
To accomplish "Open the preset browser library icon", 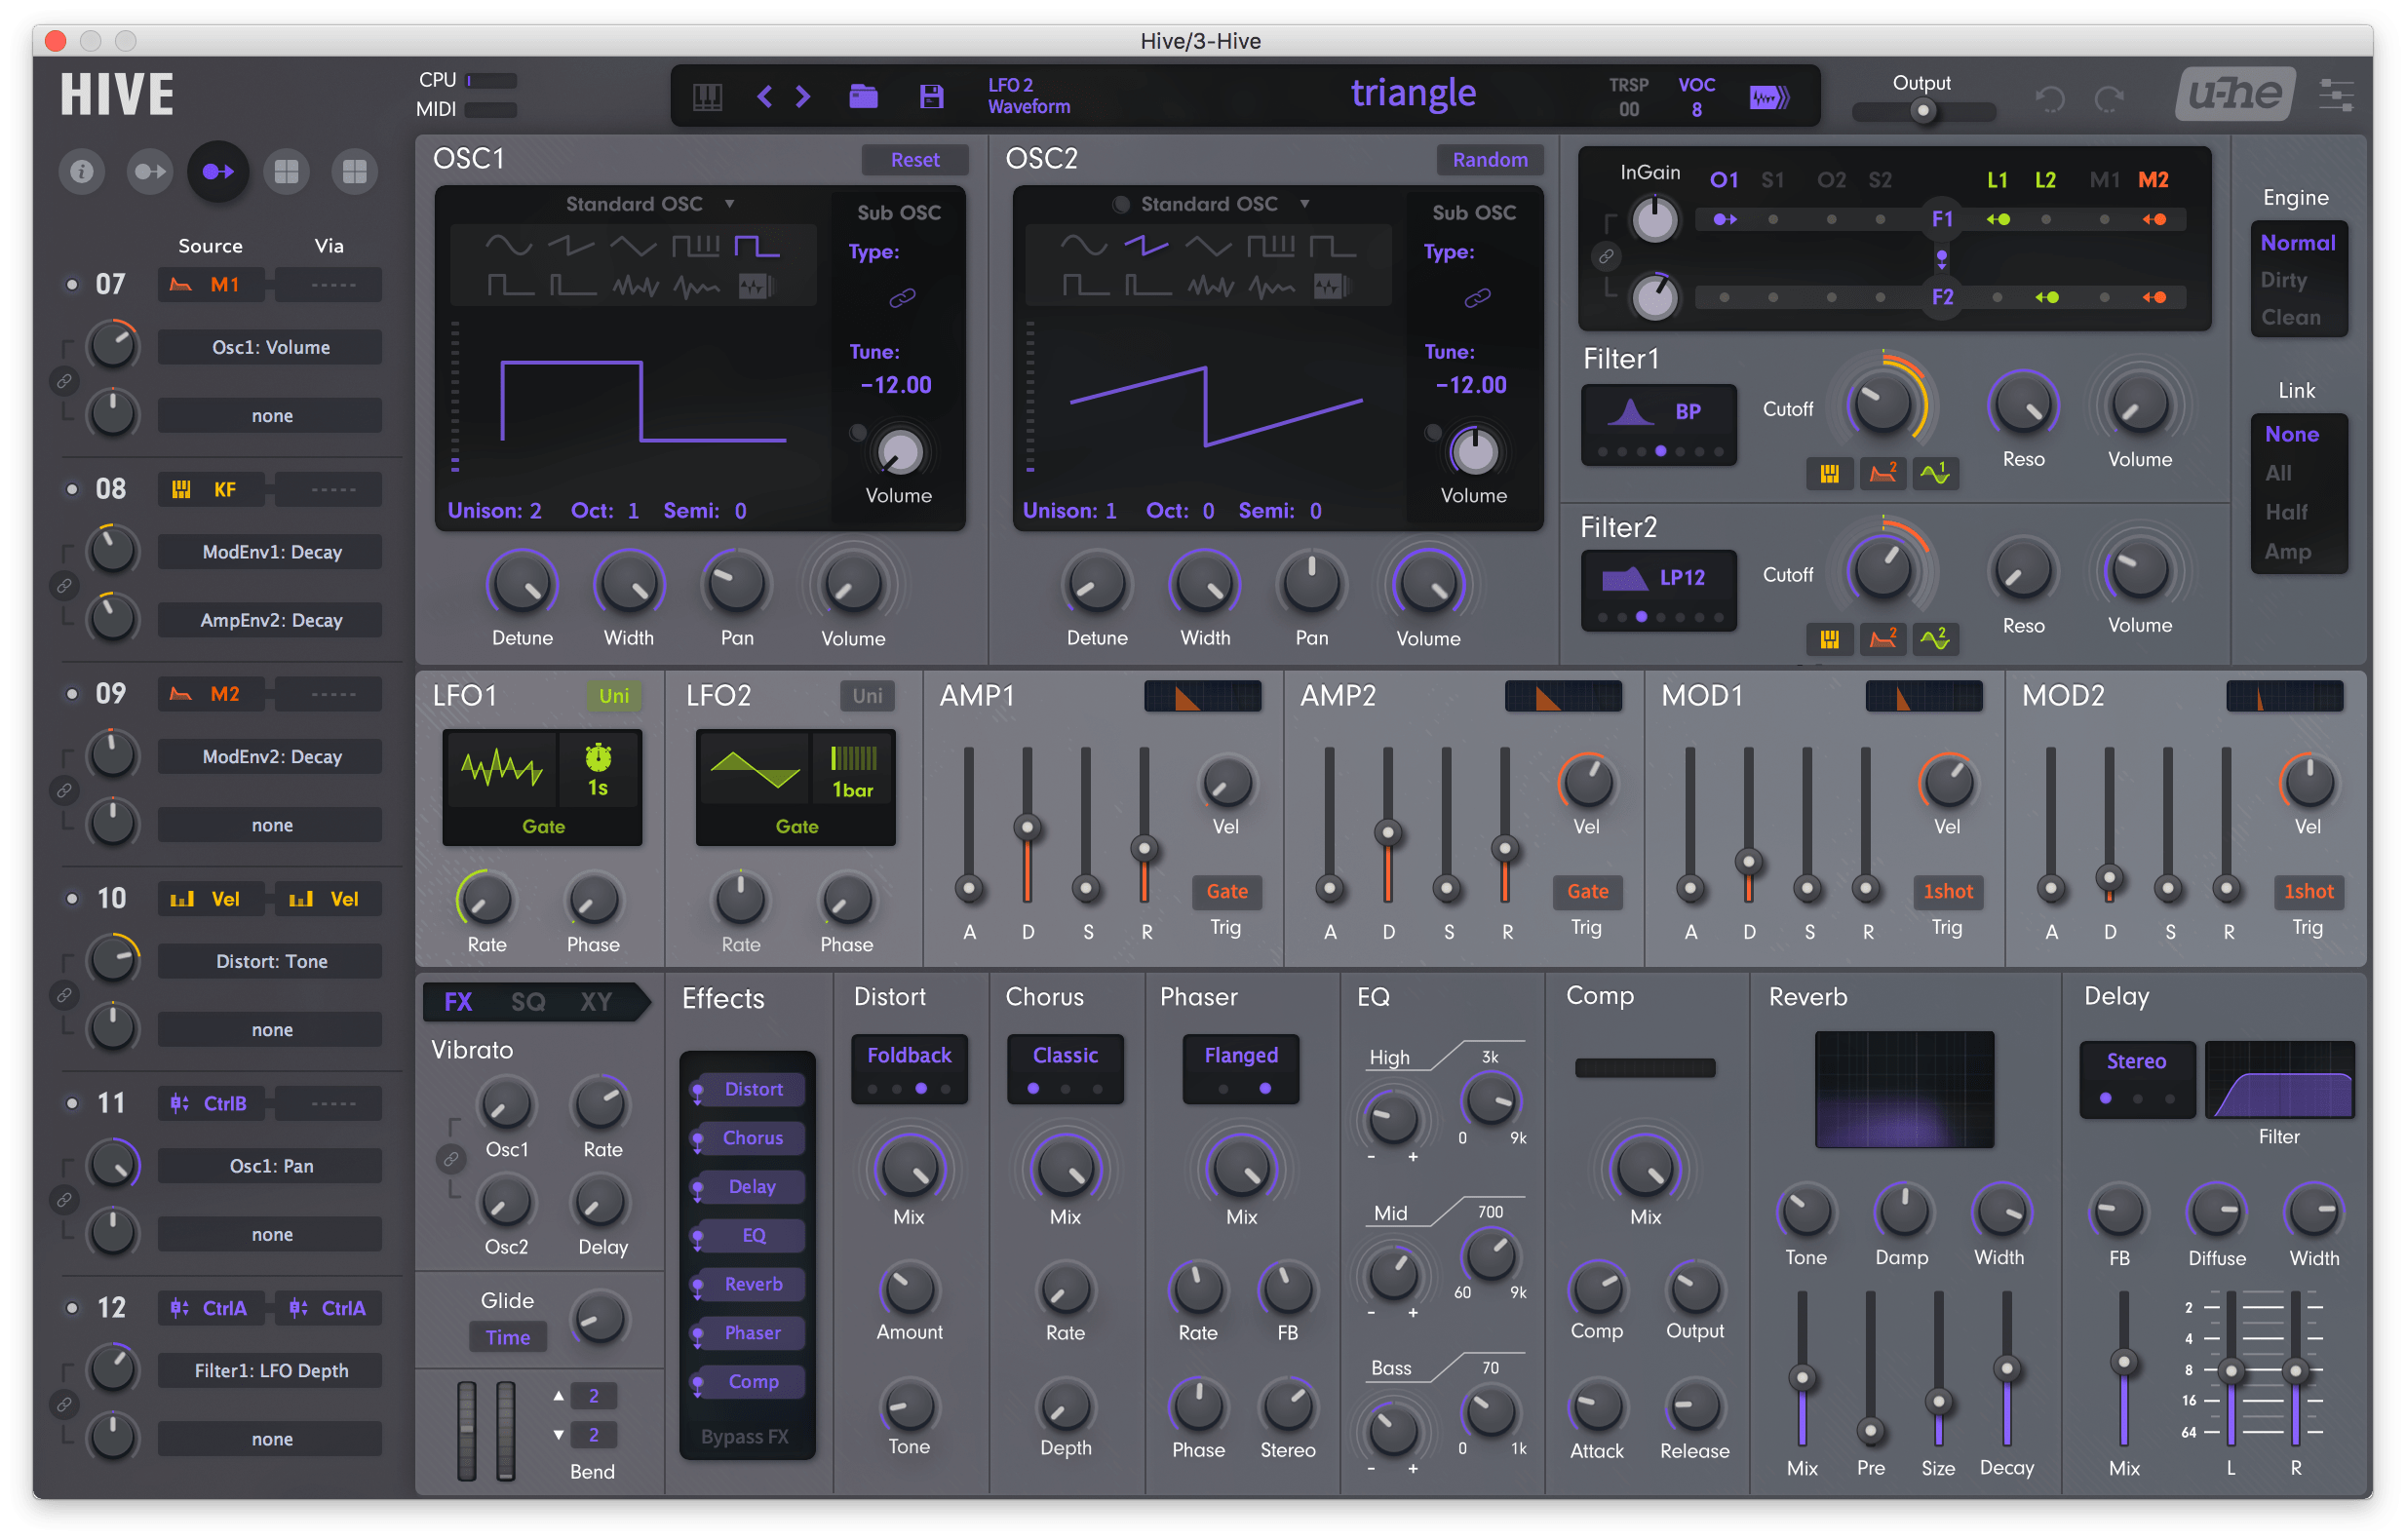I will [707, 96].
